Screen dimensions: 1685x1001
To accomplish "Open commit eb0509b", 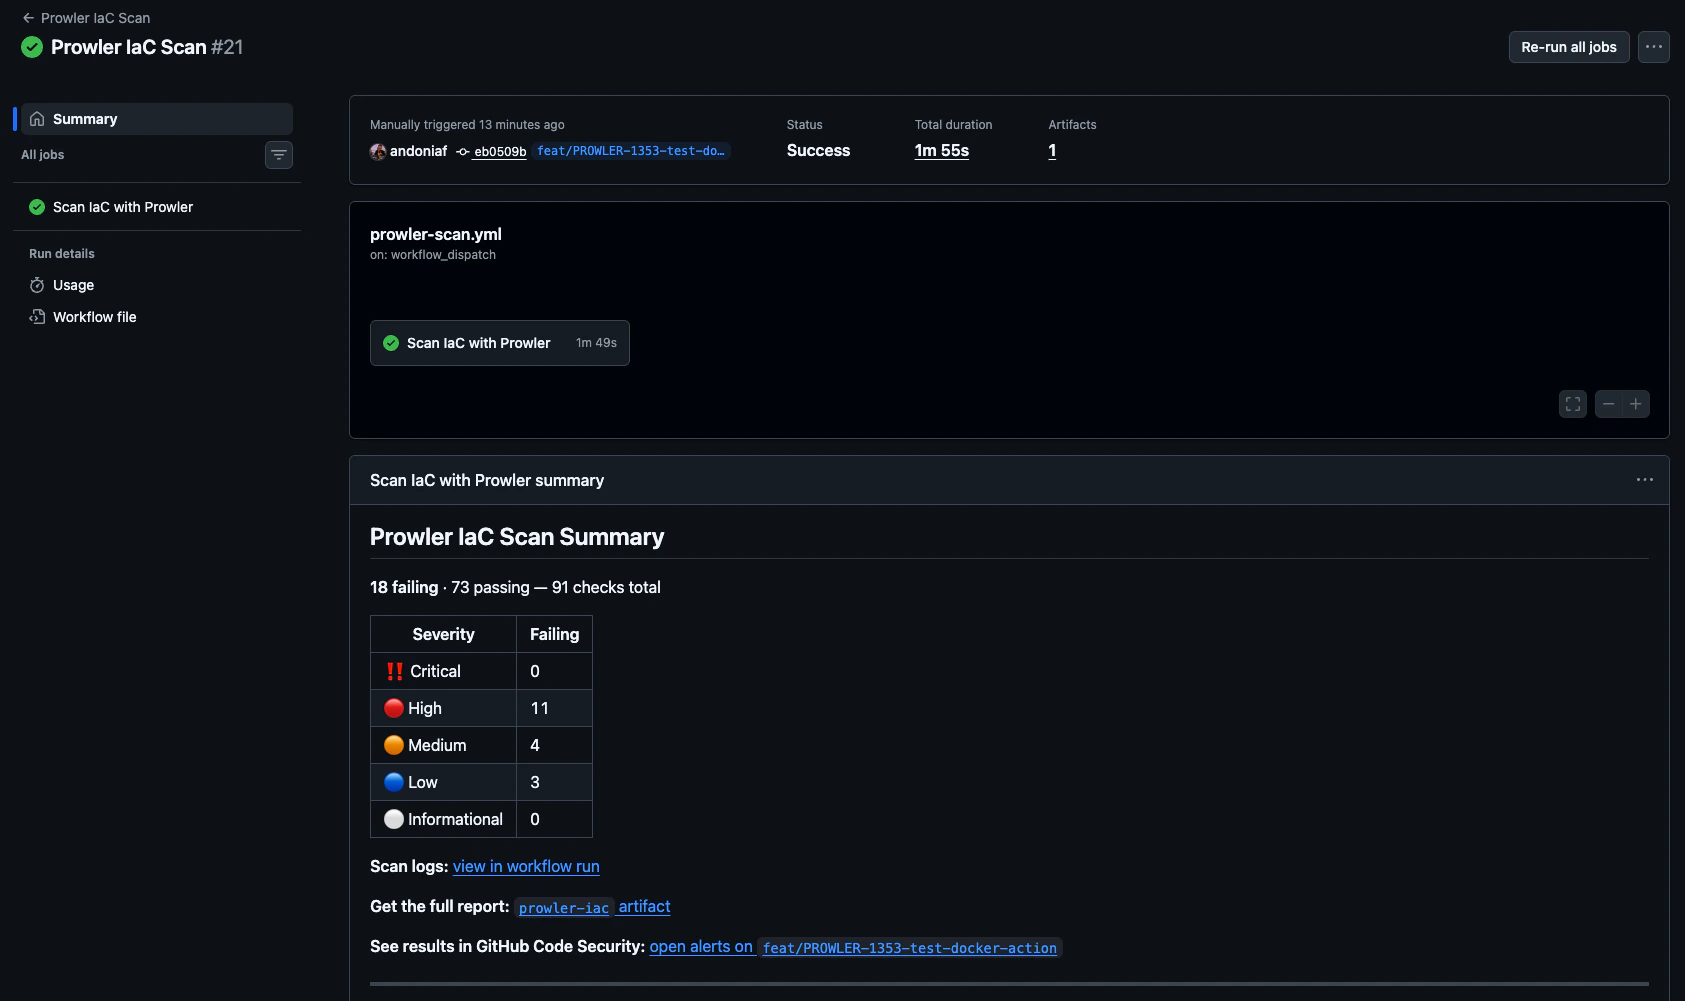I will tap(500, 151).
